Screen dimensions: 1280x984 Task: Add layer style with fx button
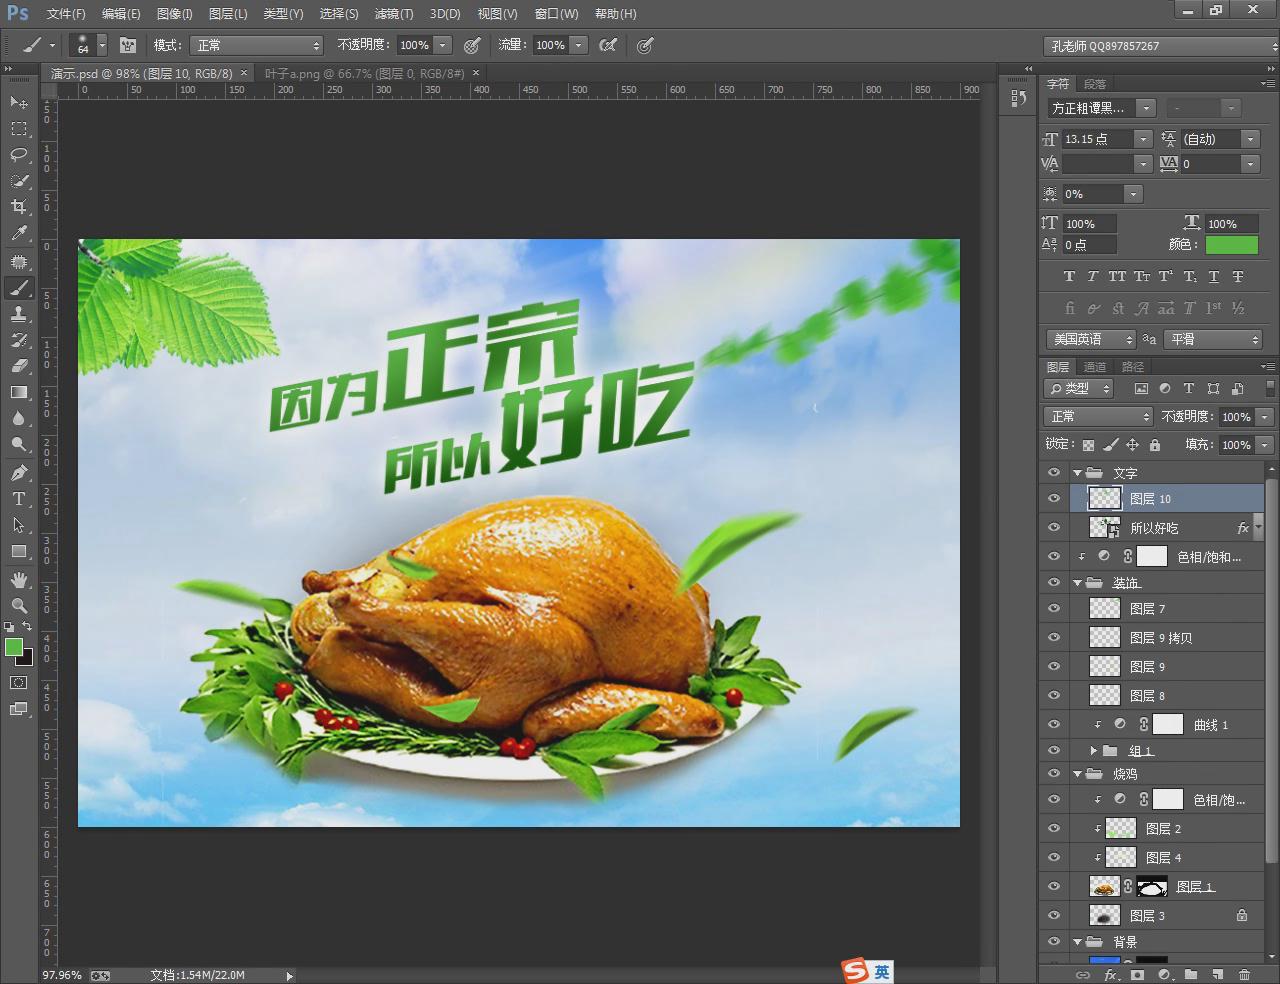pos(1110,974)
